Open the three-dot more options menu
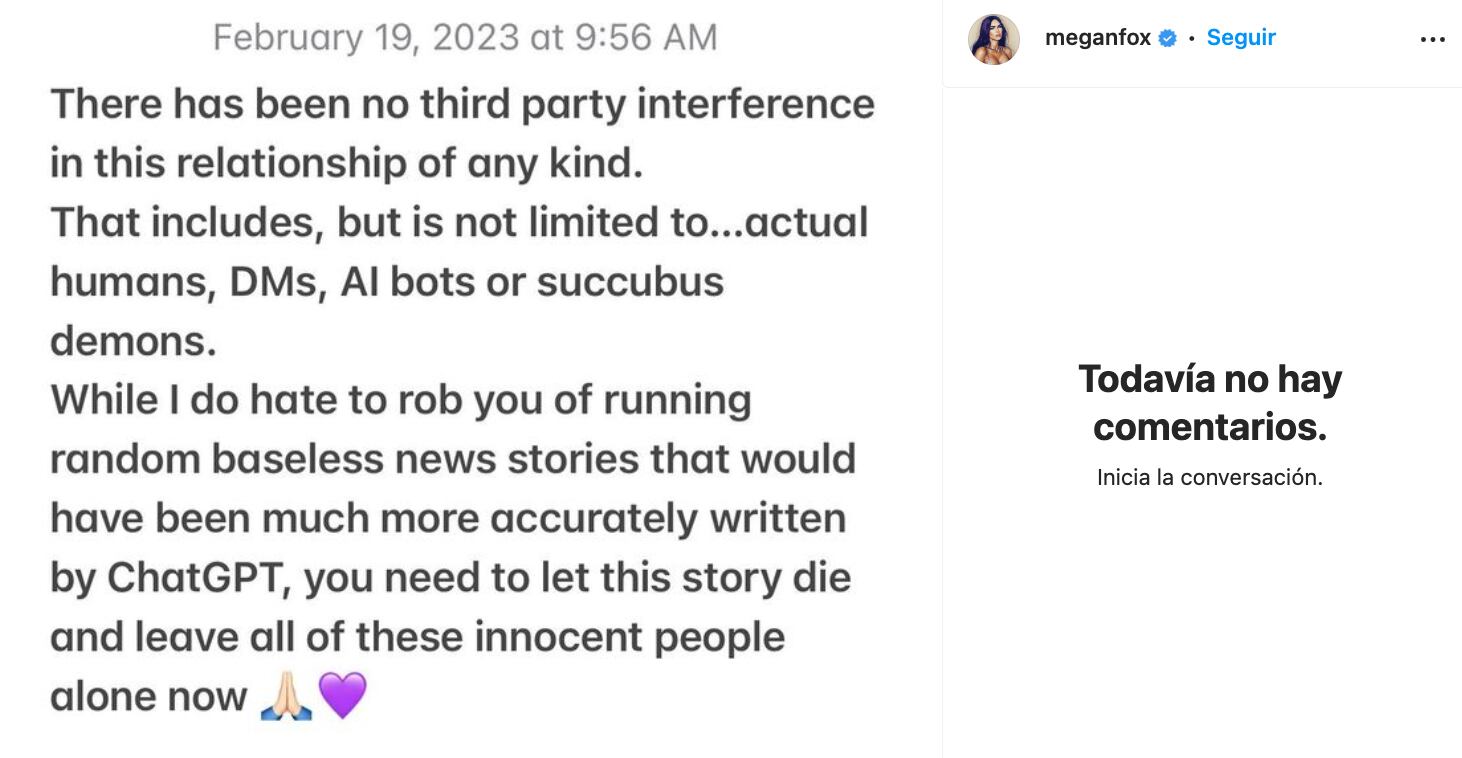This screenshot has width=1462, height=758. (1432, 39)
